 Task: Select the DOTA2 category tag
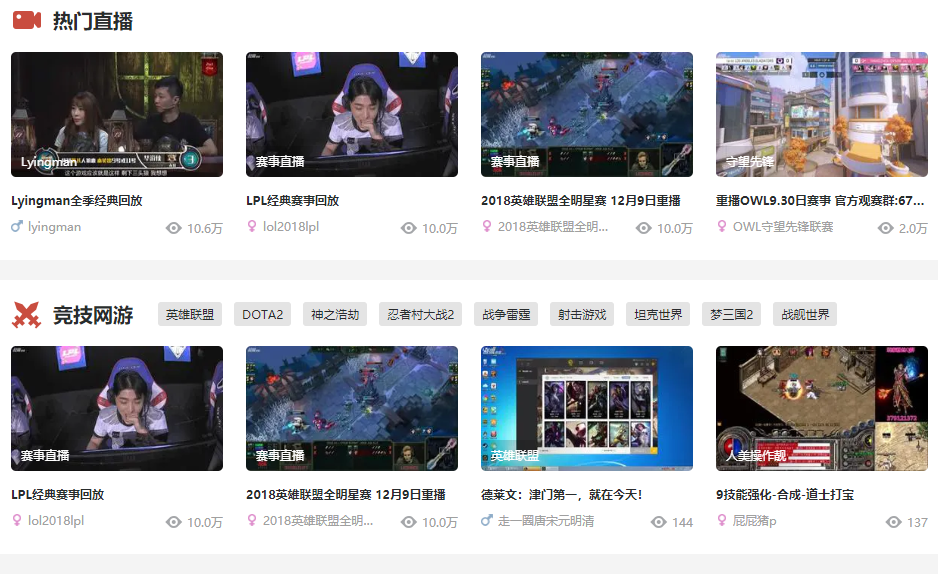pos(263,315)
